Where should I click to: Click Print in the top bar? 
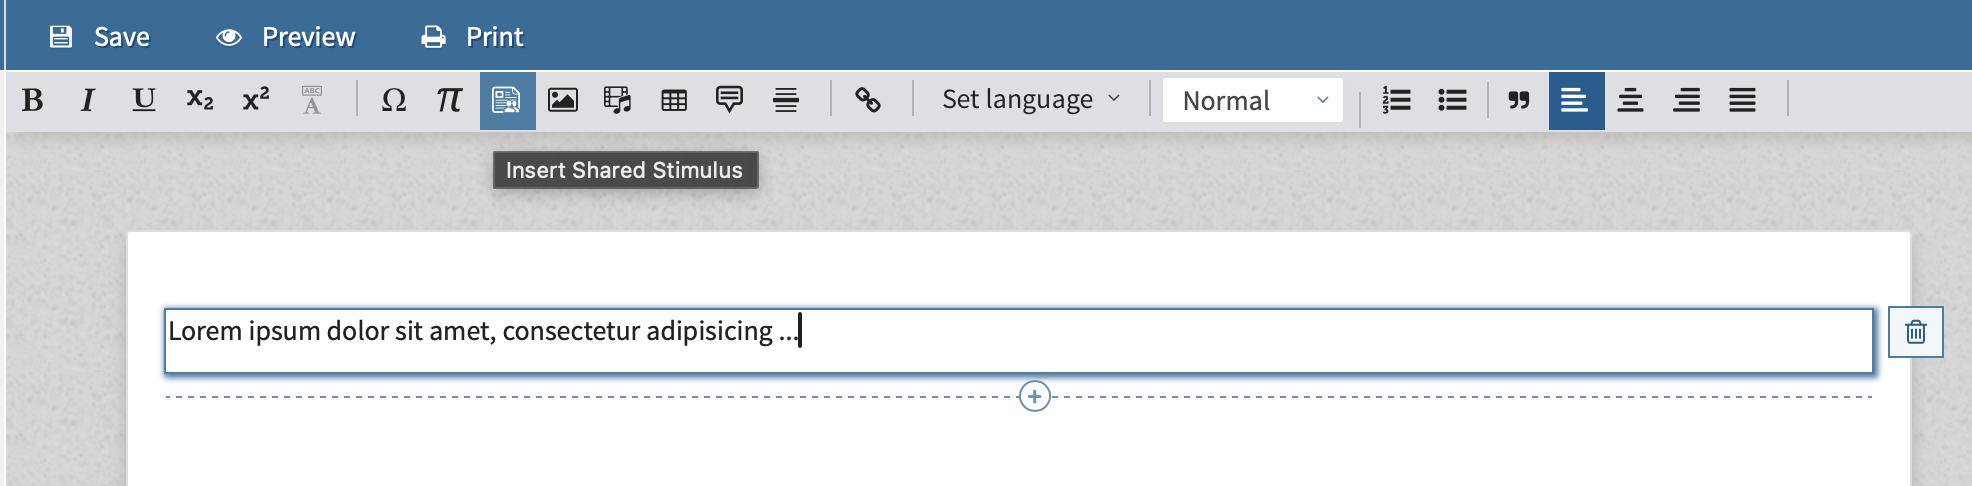click(472, 37)
